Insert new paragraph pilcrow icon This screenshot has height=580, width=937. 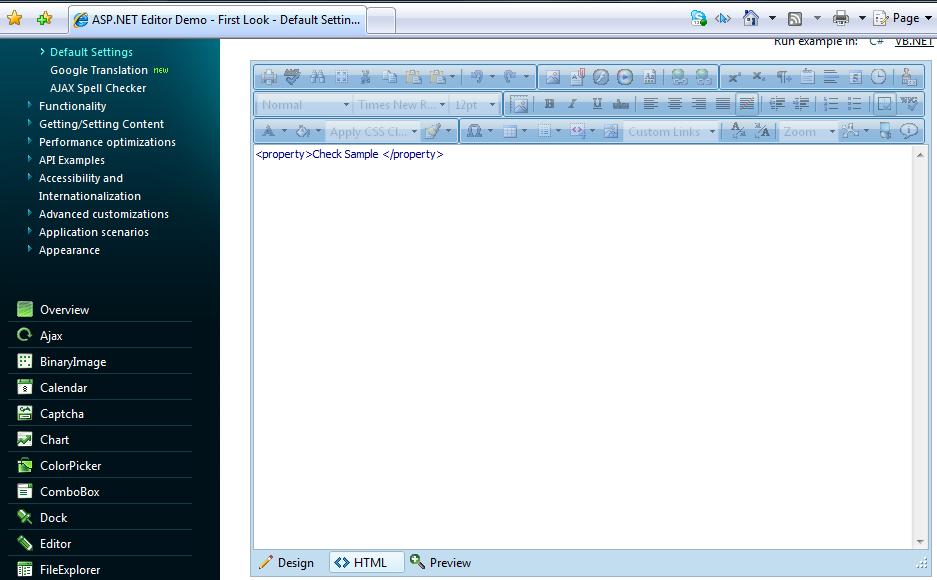point(783,77)
